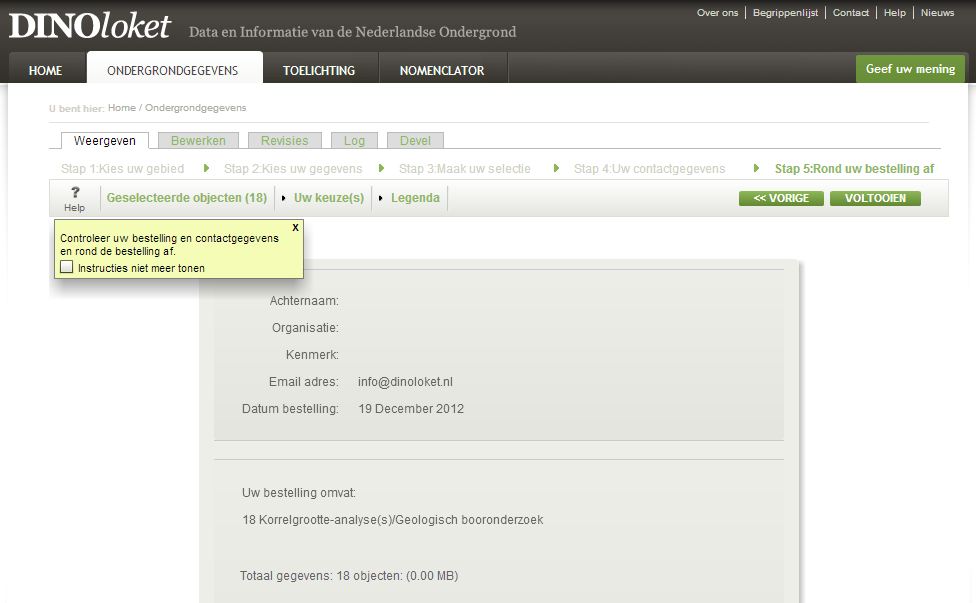
Task: Switch to the Bewerken tab
Action: (198, 141)
